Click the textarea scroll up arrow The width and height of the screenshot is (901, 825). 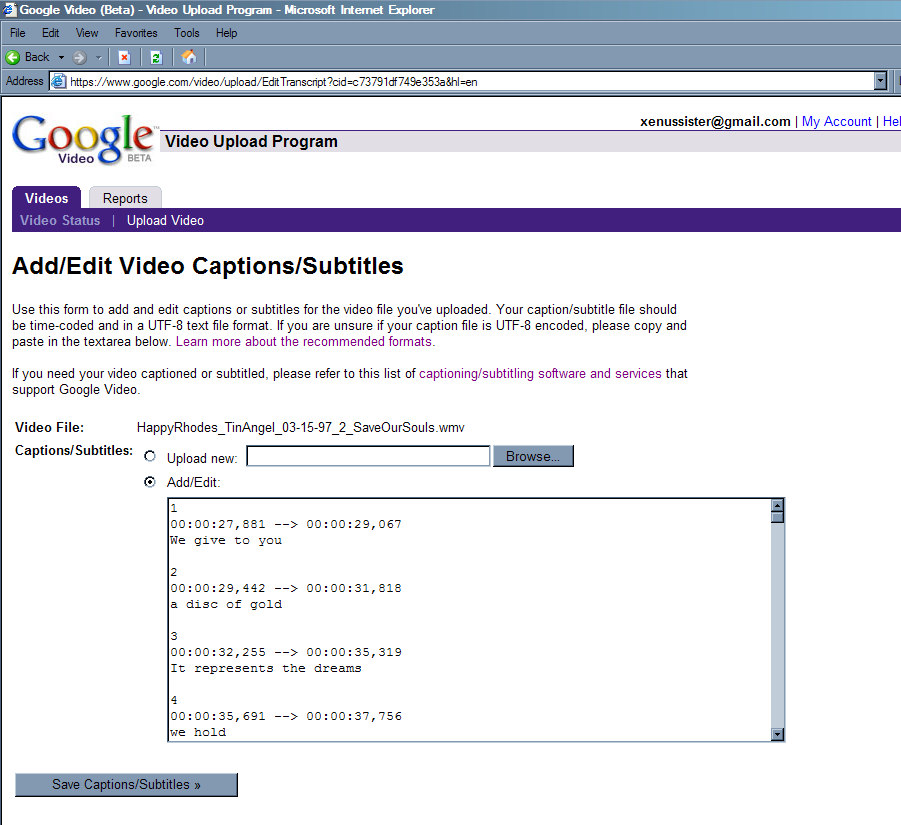[x=777, y=506]
